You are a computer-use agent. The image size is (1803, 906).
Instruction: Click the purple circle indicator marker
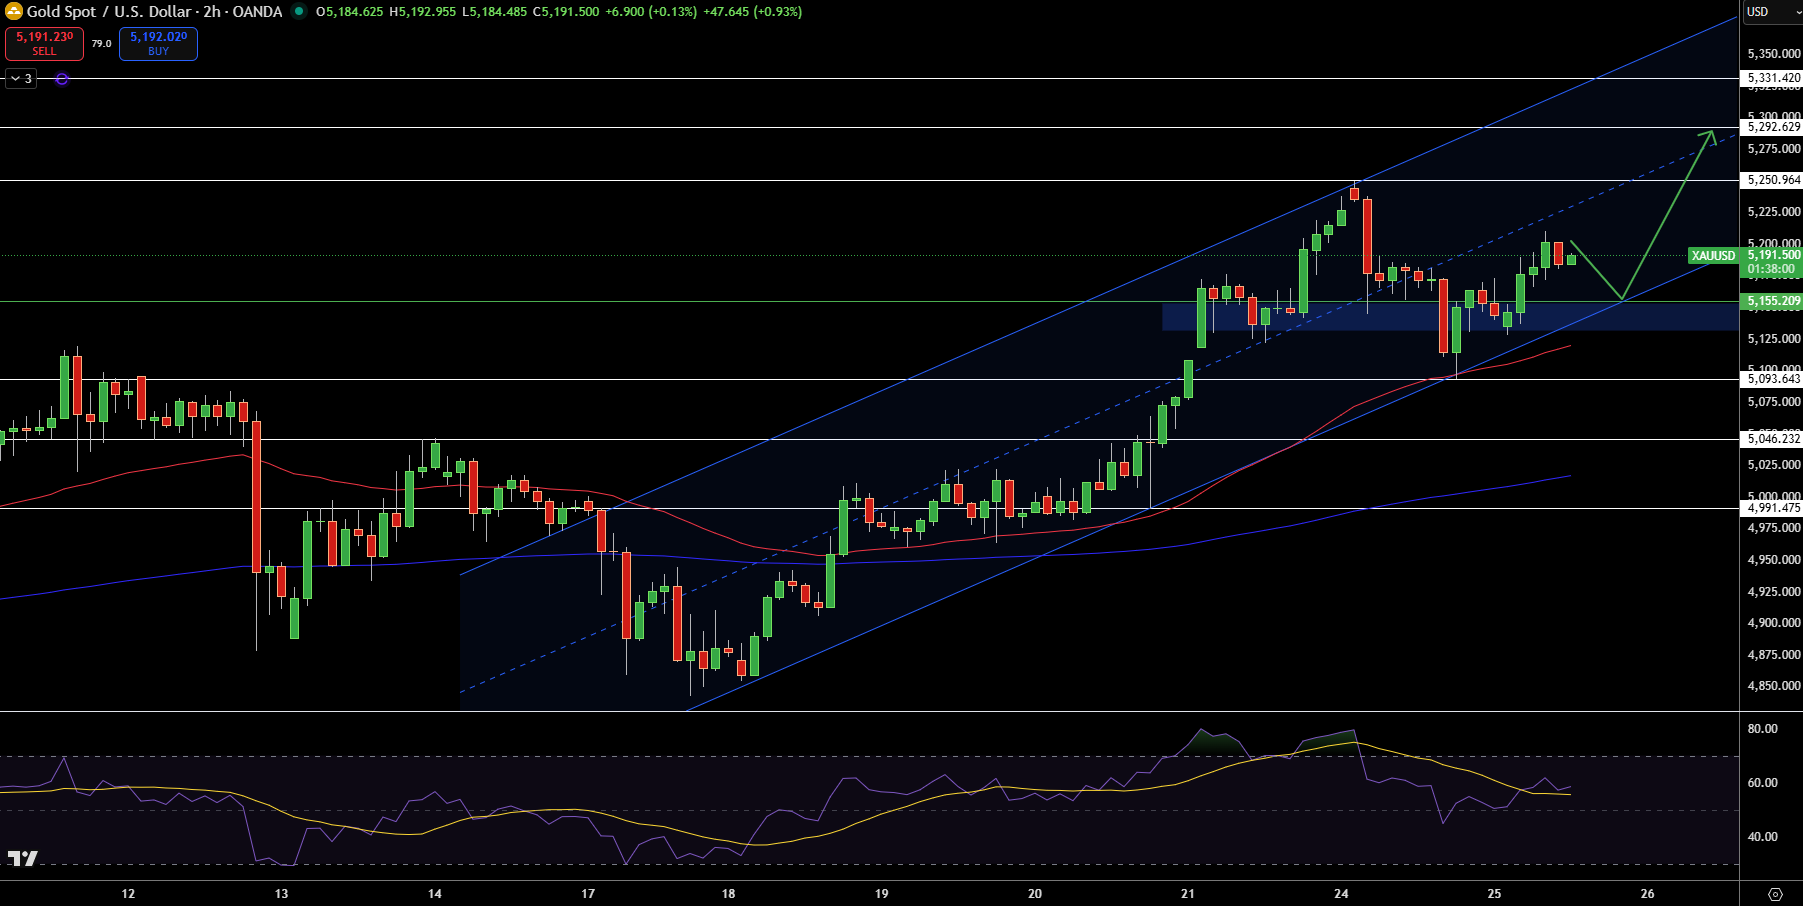point(62,79)
